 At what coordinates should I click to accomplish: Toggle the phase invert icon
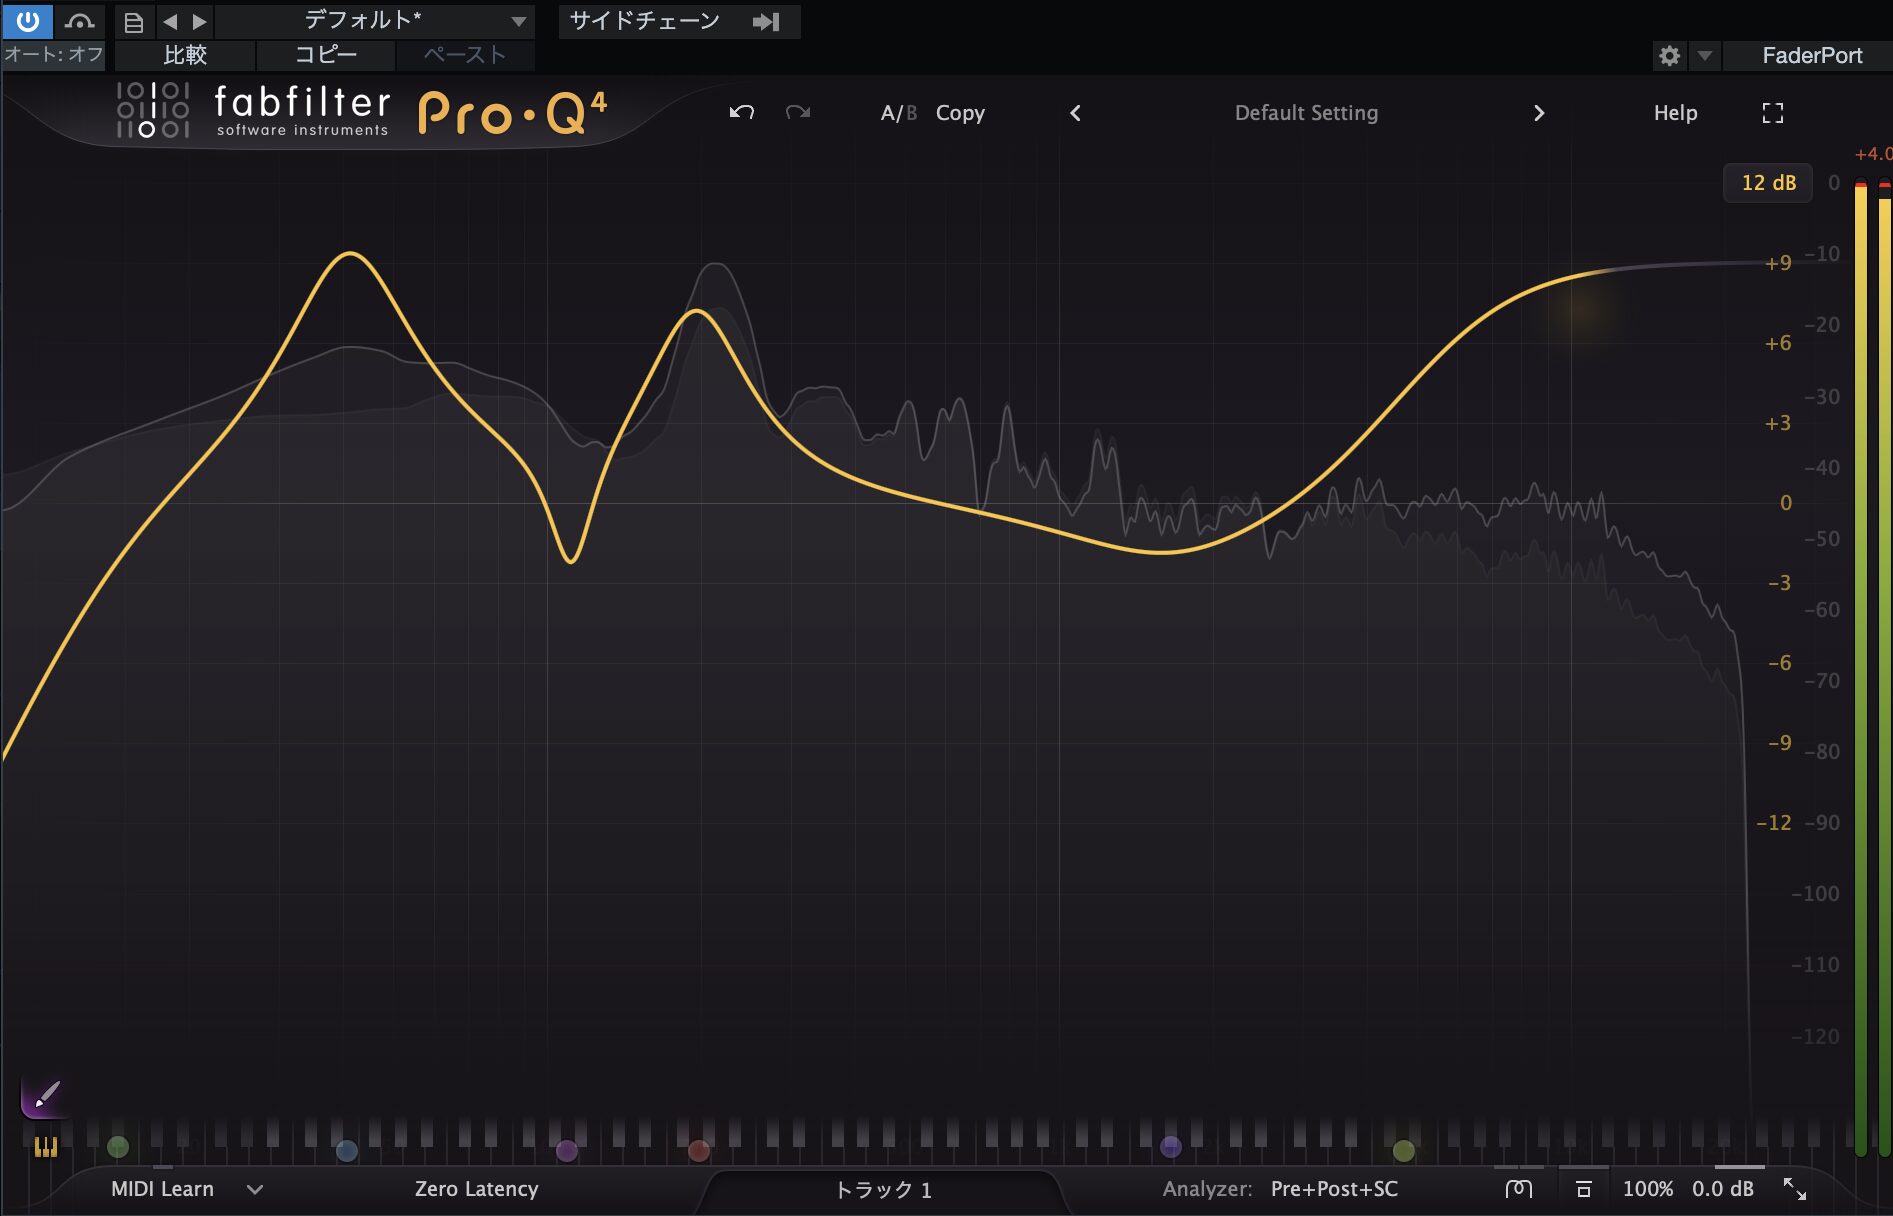tap(1518, 1189)
